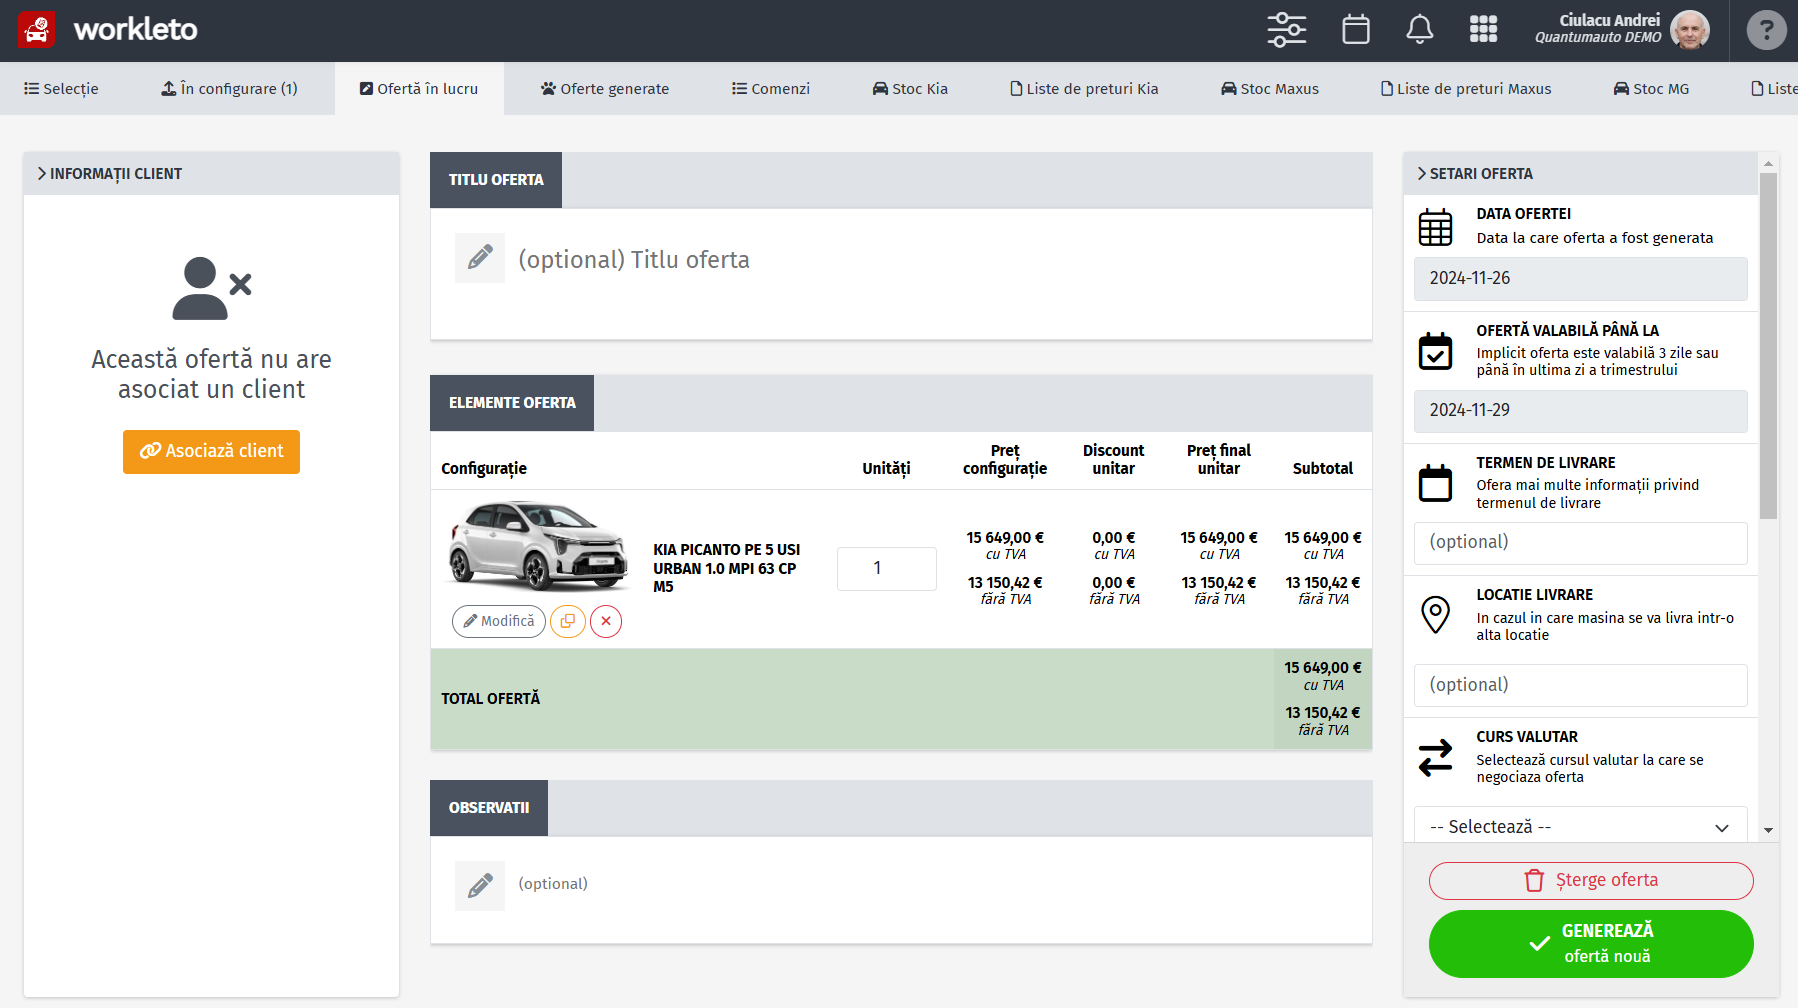
Task: Collapse the Informații client panel
Action: click(x=211, y=174)
